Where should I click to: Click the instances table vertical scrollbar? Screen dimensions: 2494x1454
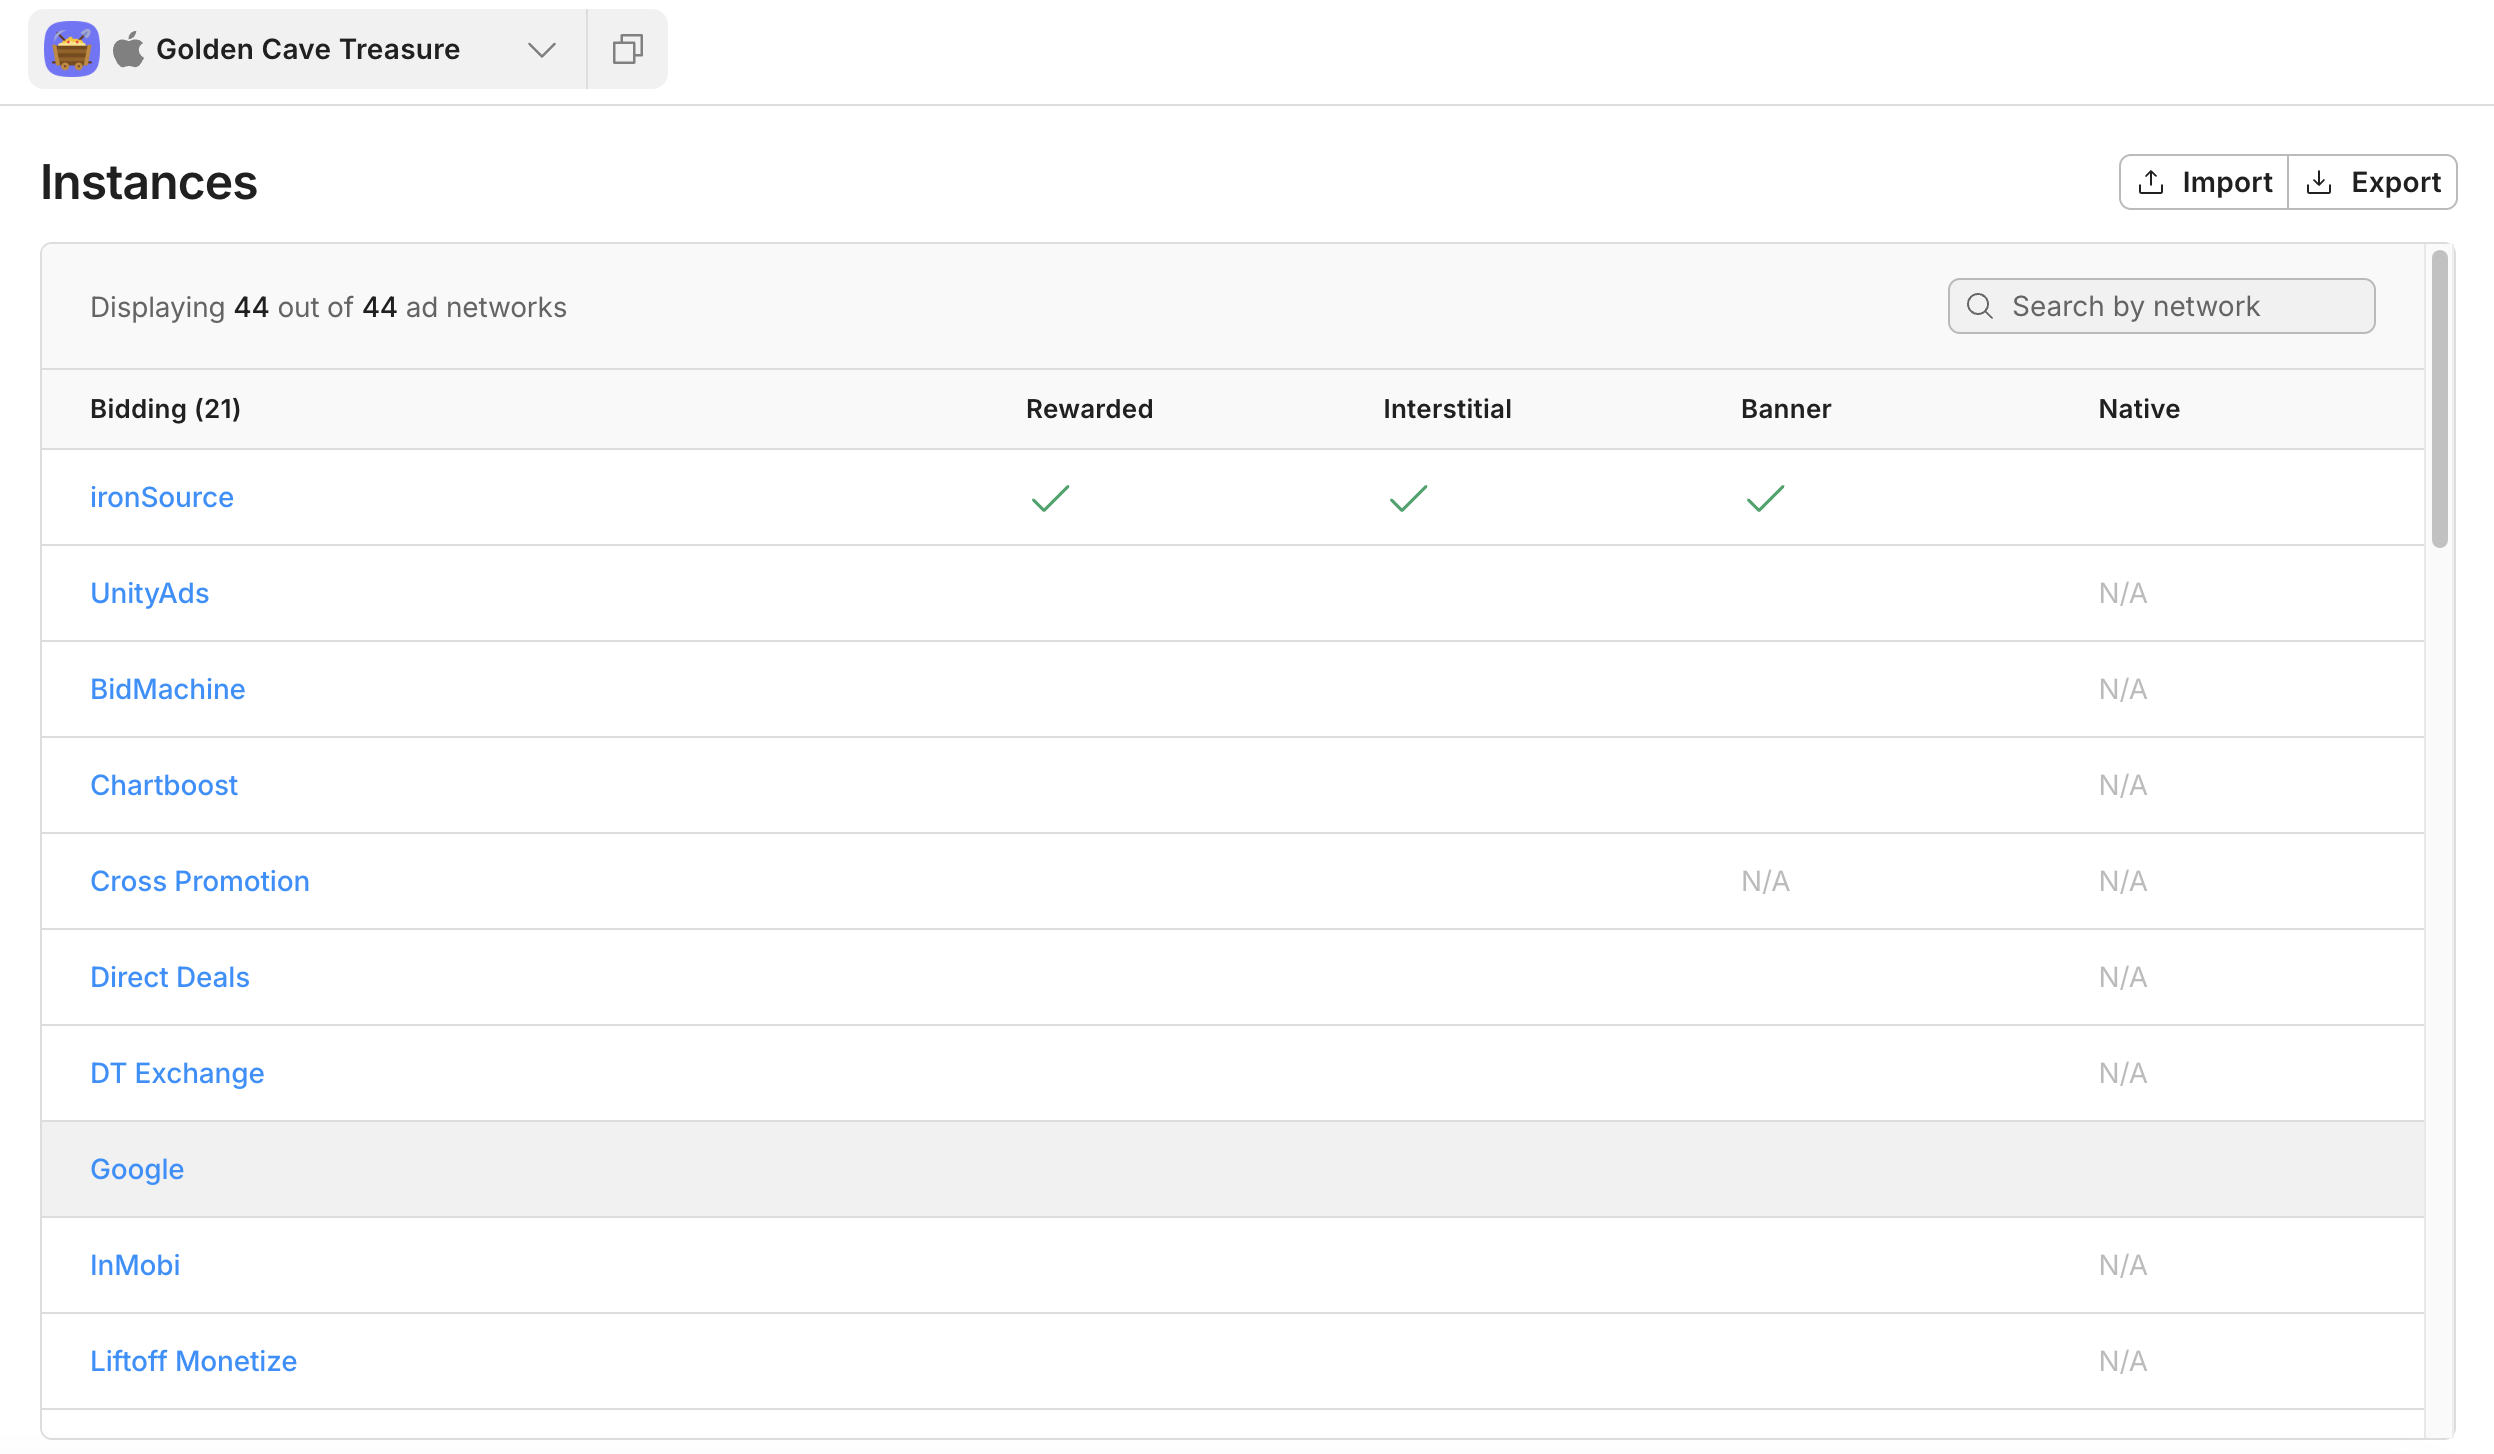(2440, 400)
